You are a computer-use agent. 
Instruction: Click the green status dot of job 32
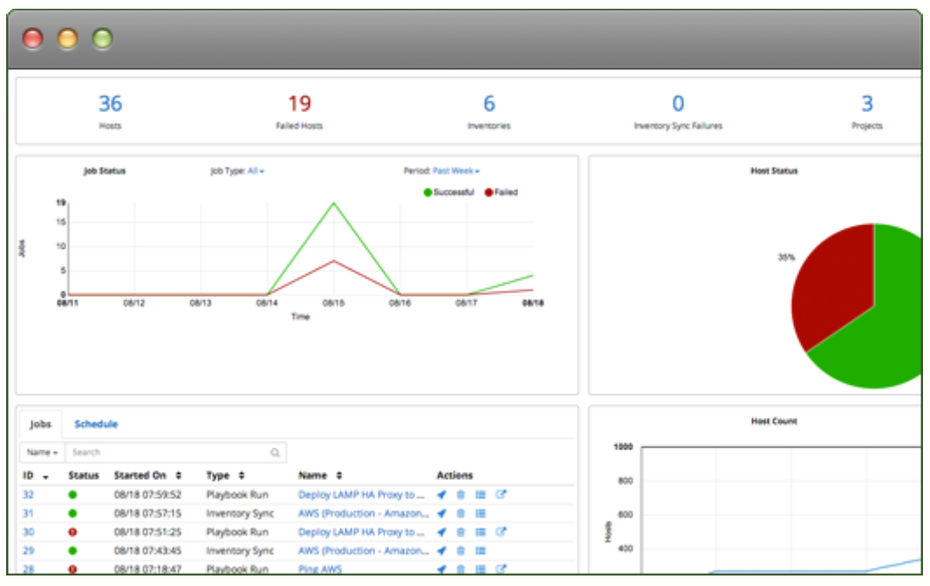click(x=72, y=495)
